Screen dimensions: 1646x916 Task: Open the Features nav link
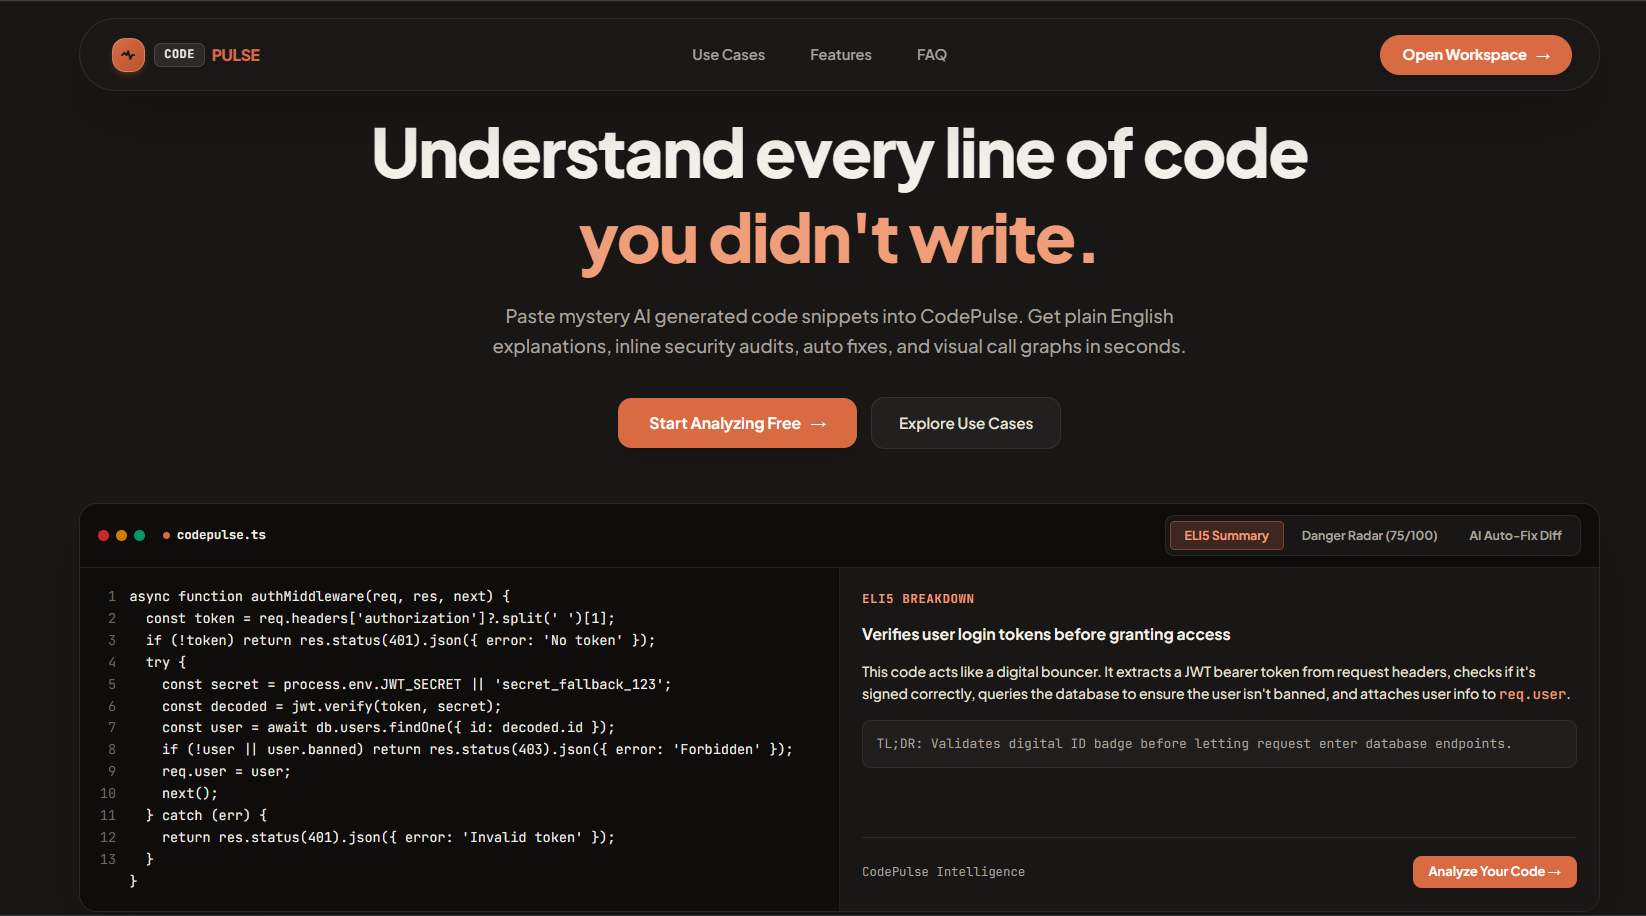tap(841, 55)
